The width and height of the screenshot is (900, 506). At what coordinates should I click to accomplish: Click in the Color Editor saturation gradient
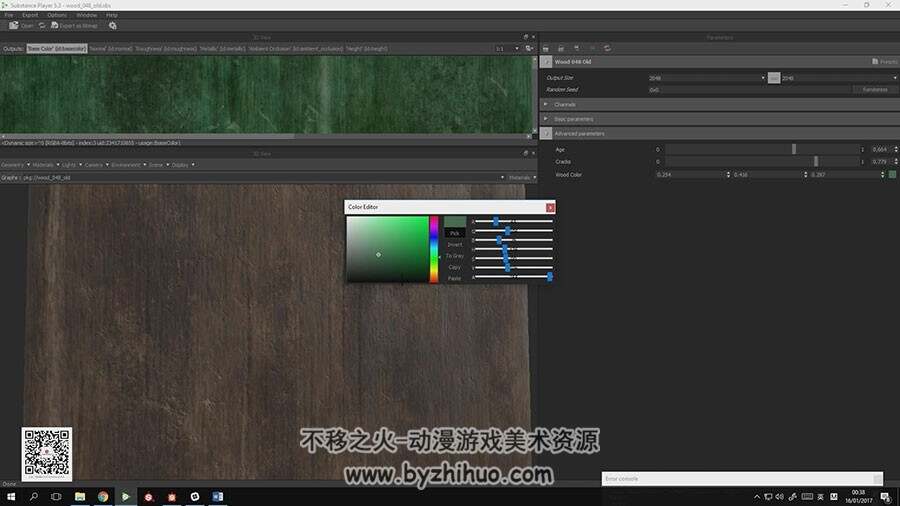(x=387, y=249)
